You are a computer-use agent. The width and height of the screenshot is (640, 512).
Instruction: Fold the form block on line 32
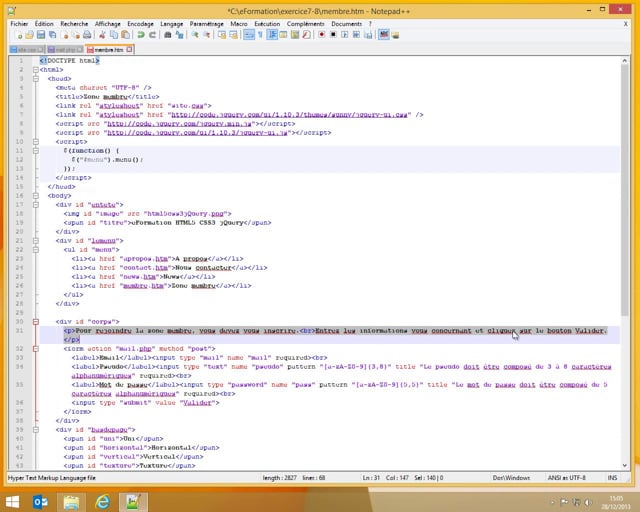pos(36,349)
